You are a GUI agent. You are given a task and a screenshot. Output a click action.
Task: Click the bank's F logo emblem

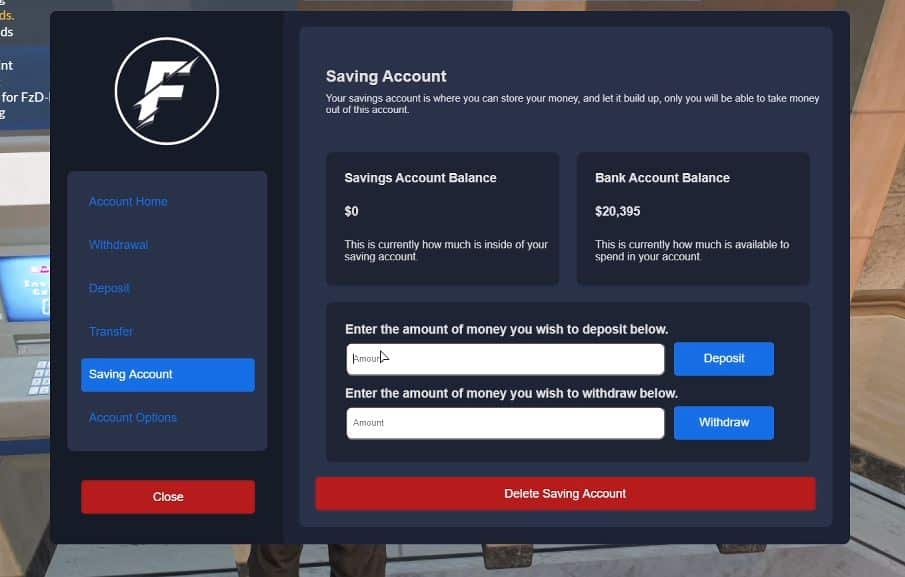167,90
